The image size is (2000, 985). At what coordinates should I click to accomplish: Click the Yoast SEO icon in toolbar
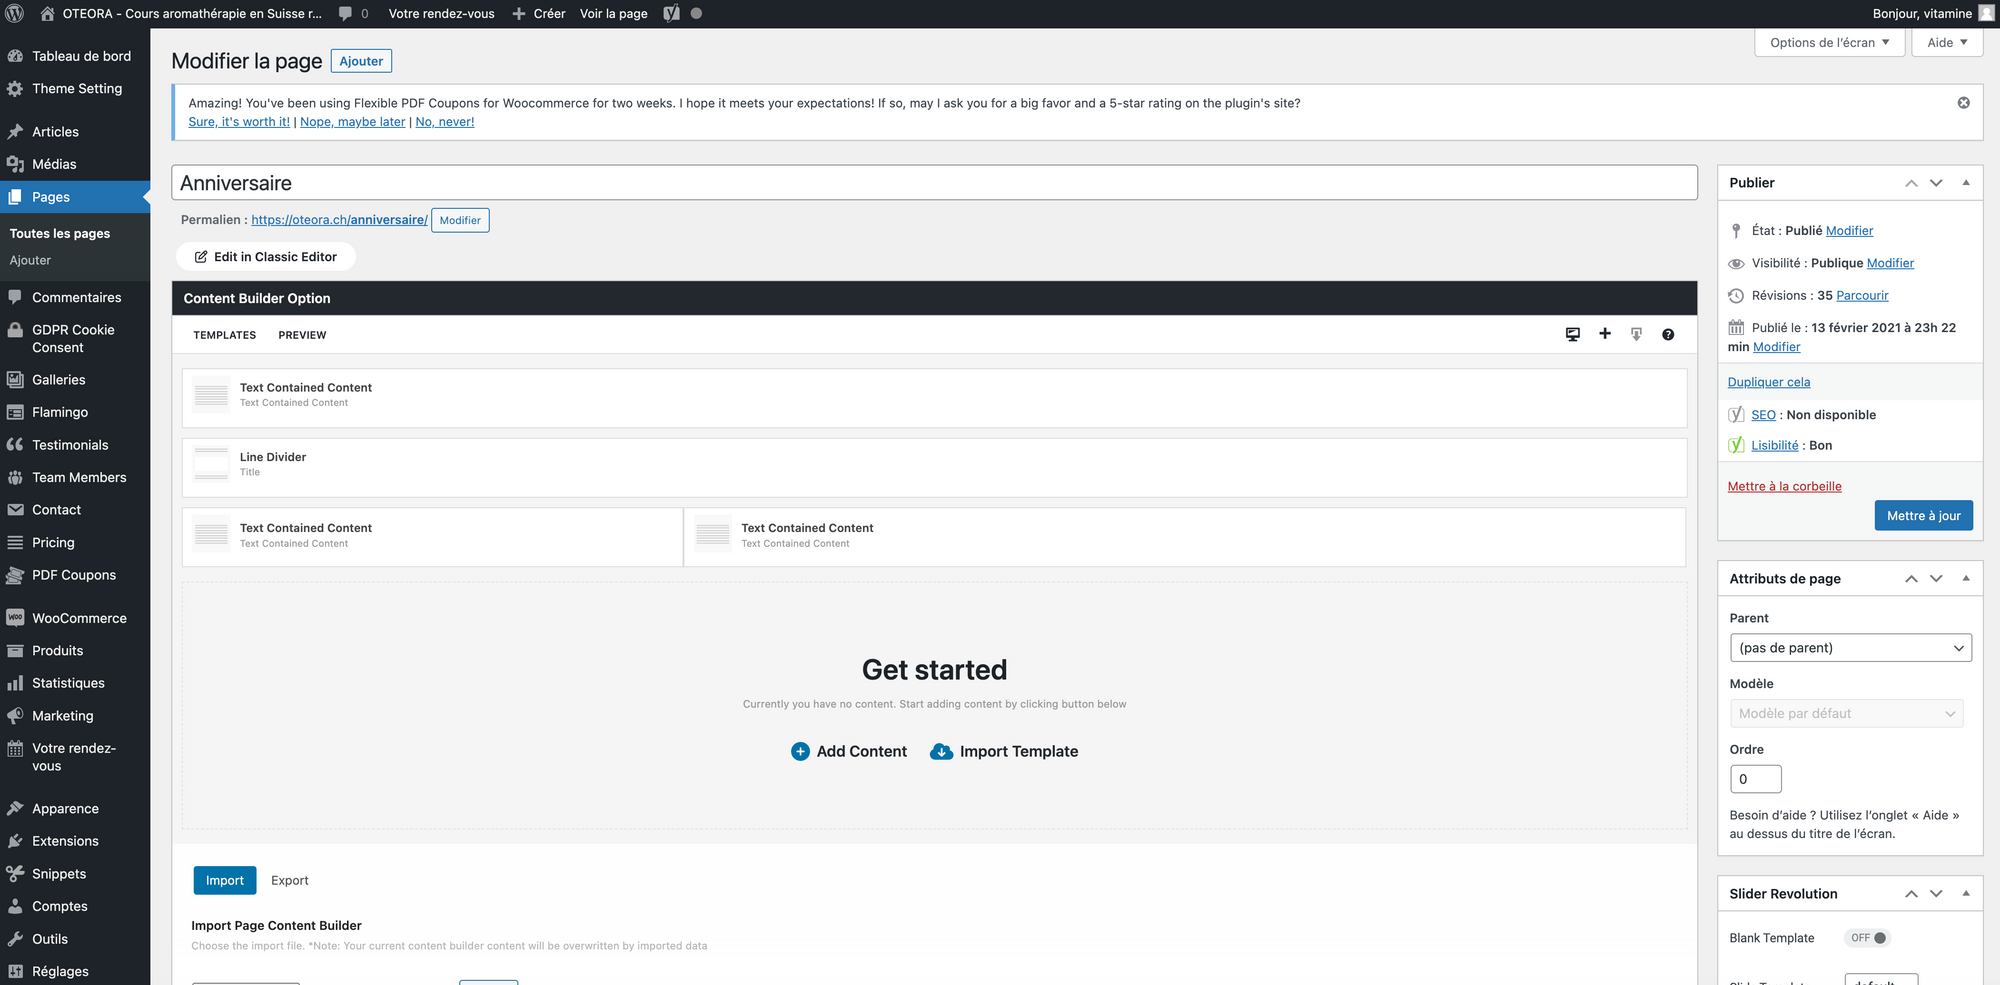[x=670, y=13]
